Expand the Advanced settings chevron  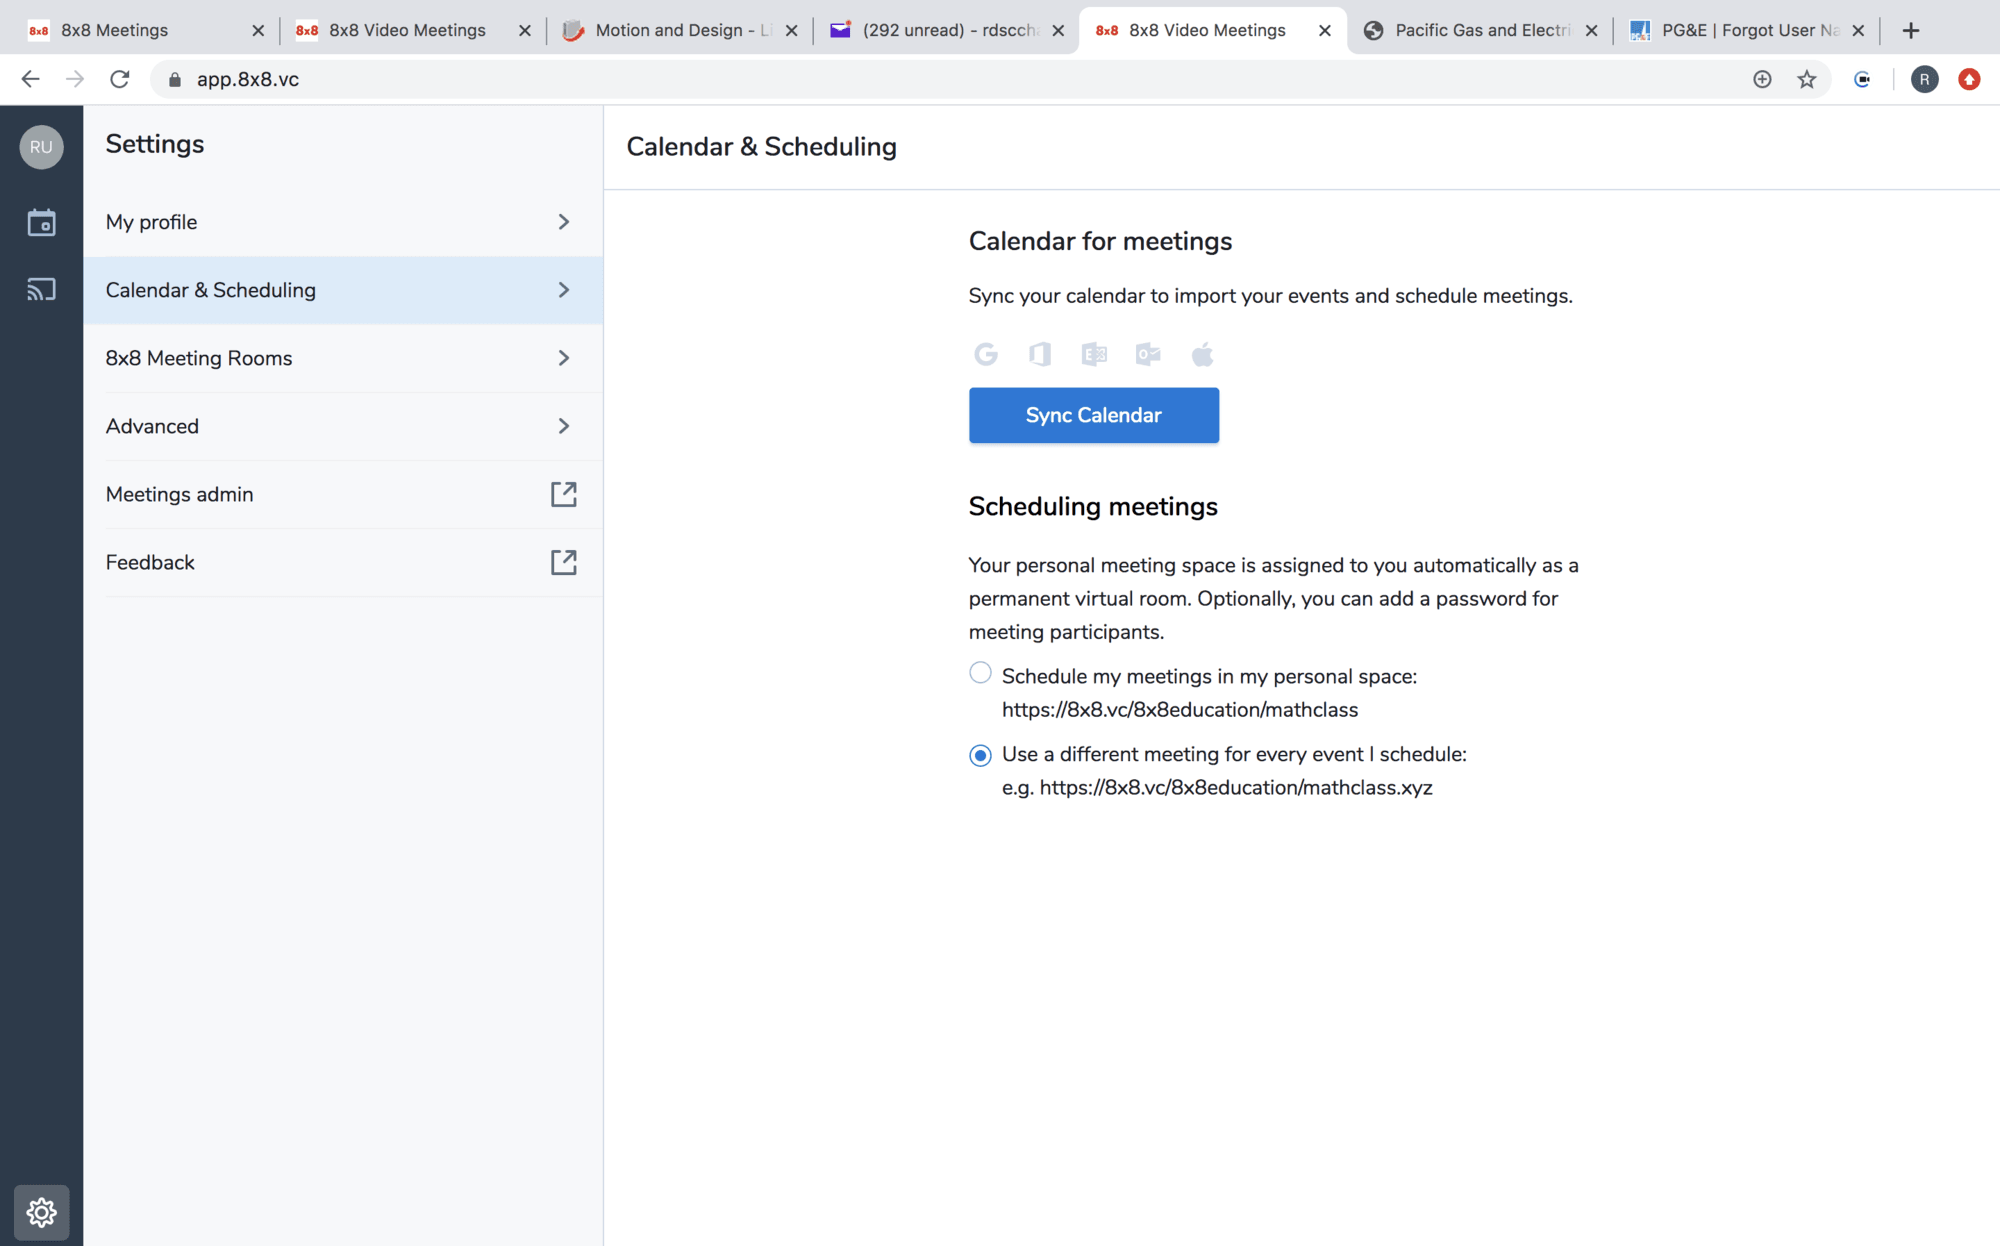click(563, 426)
